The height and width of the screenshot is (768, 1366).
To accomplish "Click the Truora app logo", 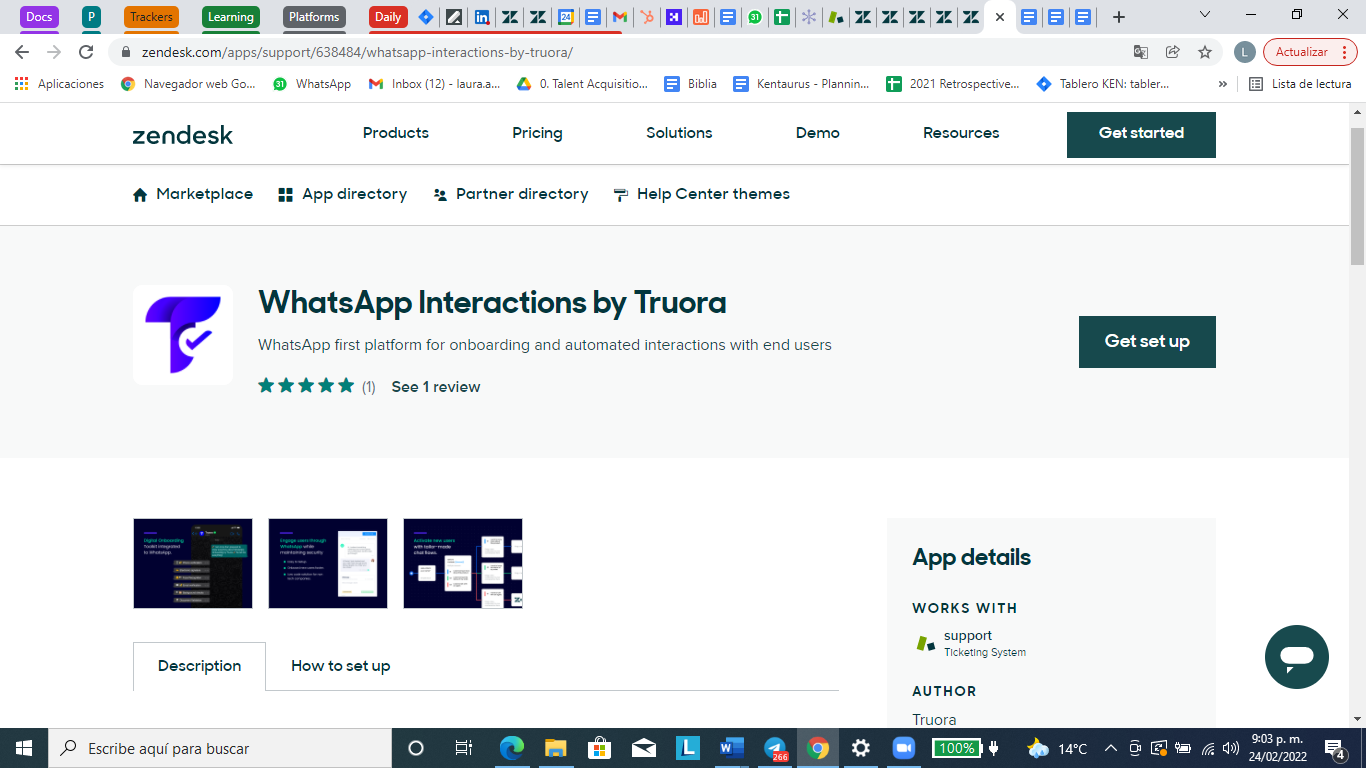I will tap(183, 335).
